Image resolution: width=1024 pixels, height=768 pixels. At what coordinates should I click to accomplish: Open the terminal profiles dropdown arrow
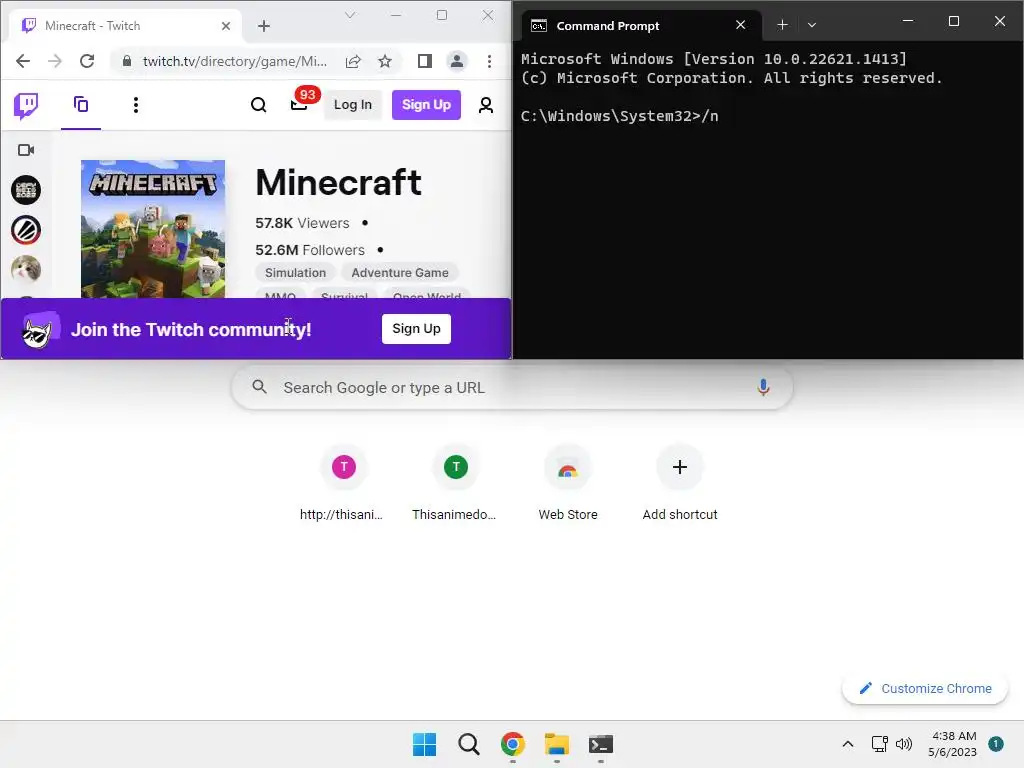pos(812,25)
